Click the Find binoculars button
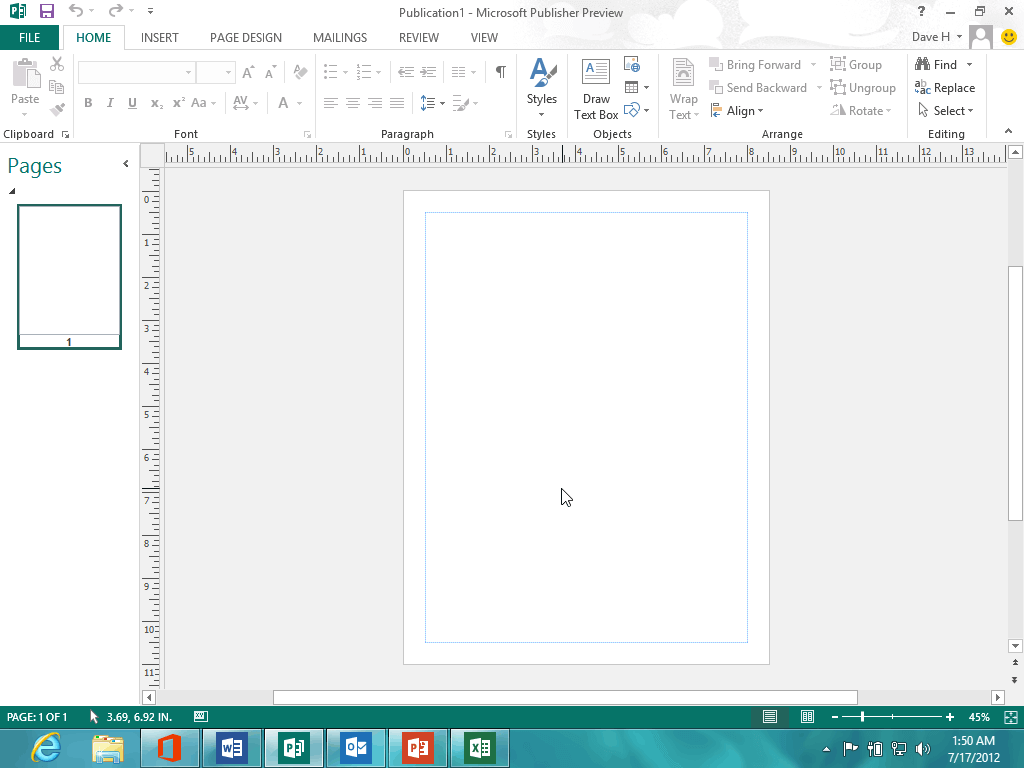Image resolution: width=1024 pixels, height=768 pixels. coord(936,65)
